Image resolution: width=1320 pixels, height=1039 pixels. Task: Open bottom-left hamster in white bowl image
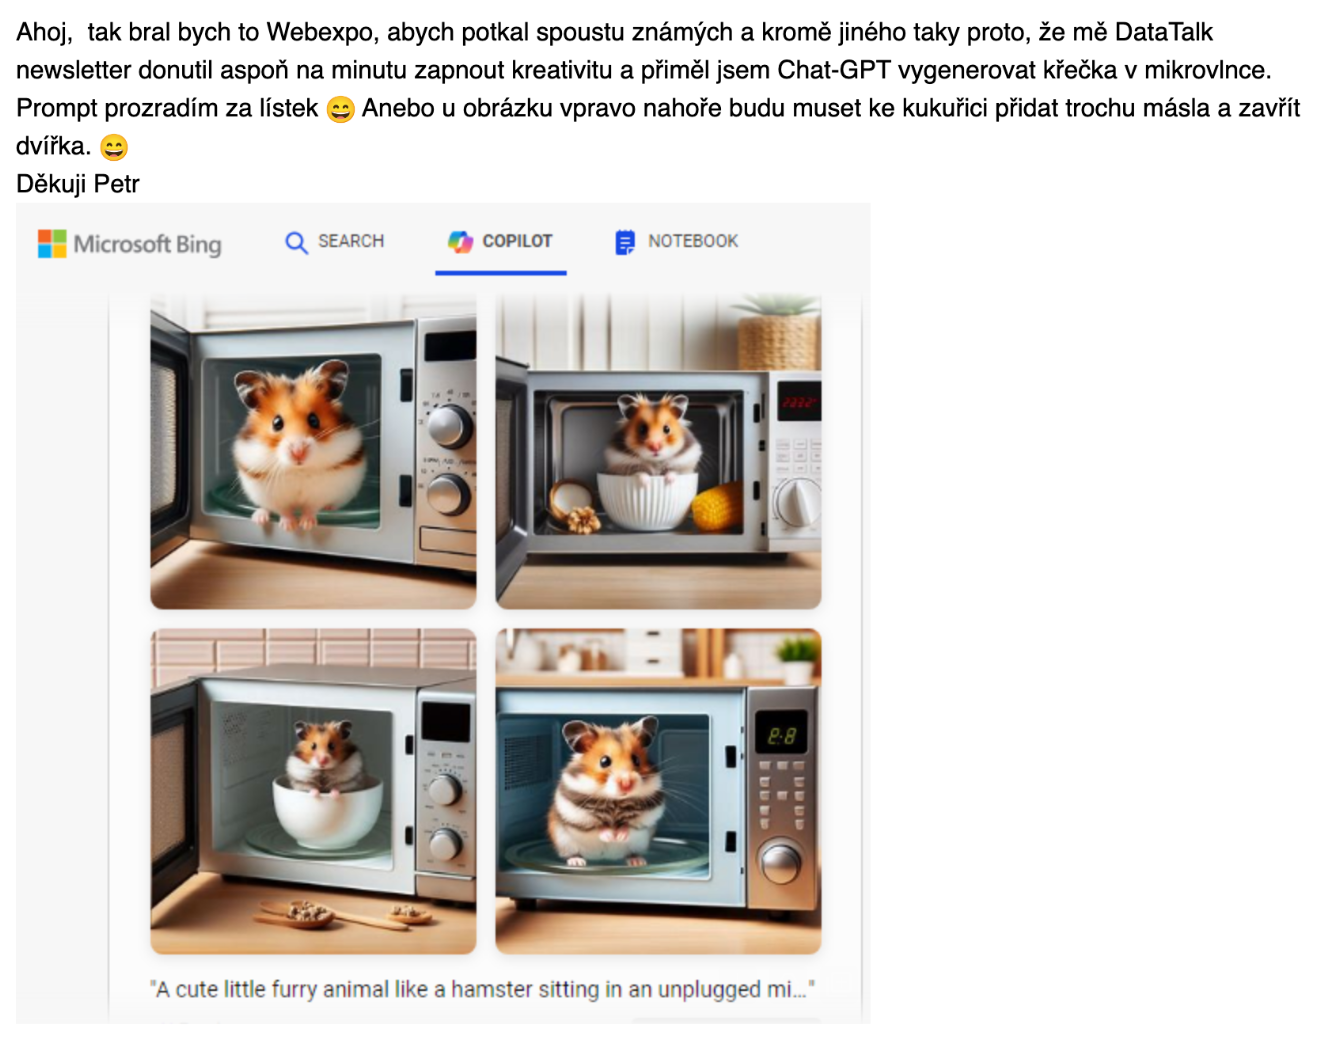coord(313,791)
